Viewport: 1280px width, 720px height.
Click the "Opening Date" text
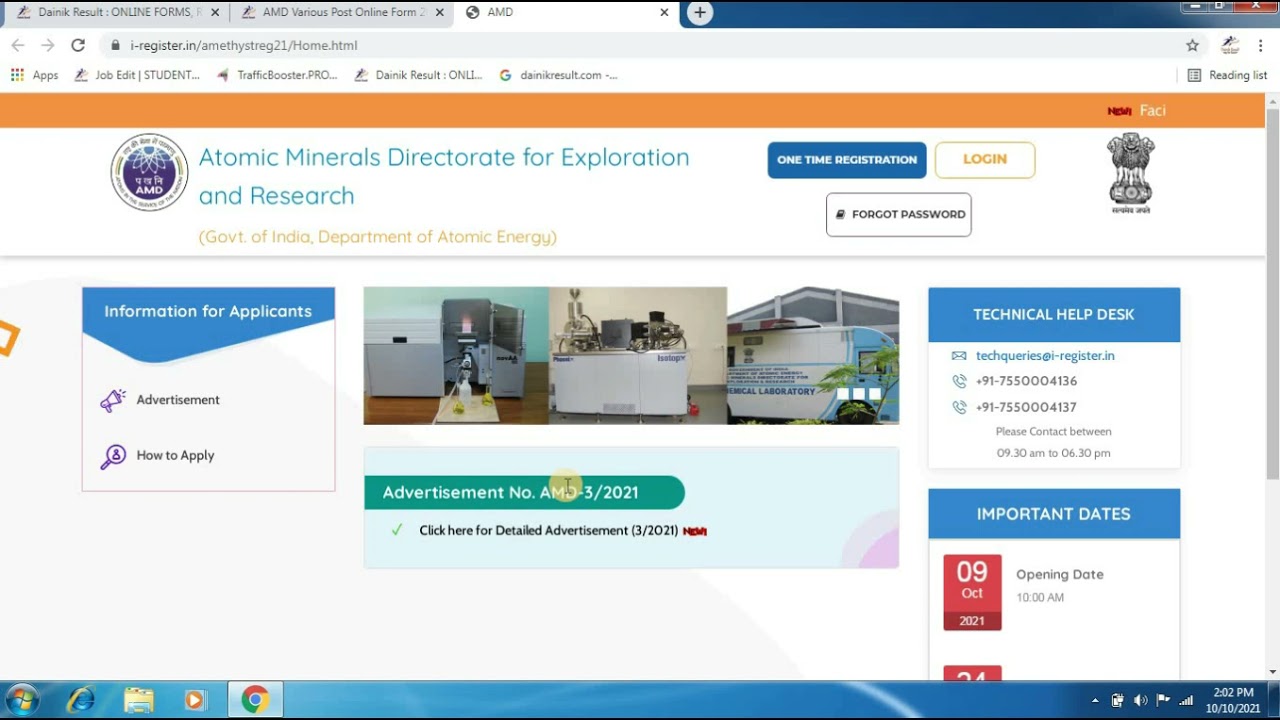1060,575
